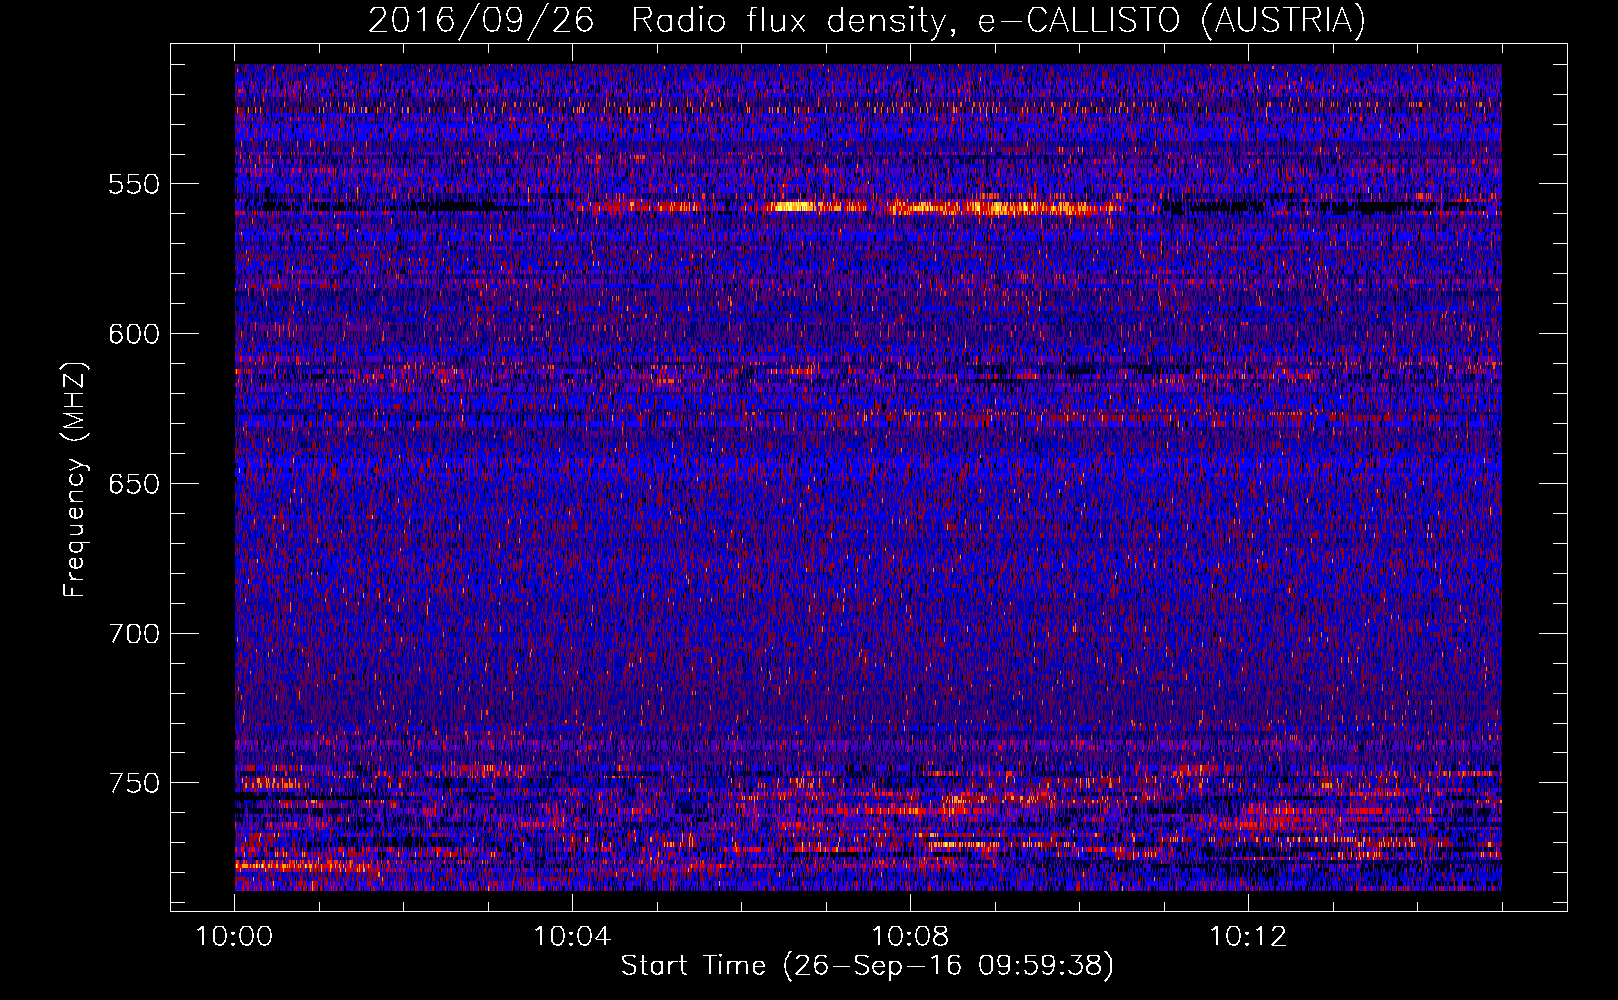Click the 10:08 time axis label

pyautogui.click(x=910, y=937)
